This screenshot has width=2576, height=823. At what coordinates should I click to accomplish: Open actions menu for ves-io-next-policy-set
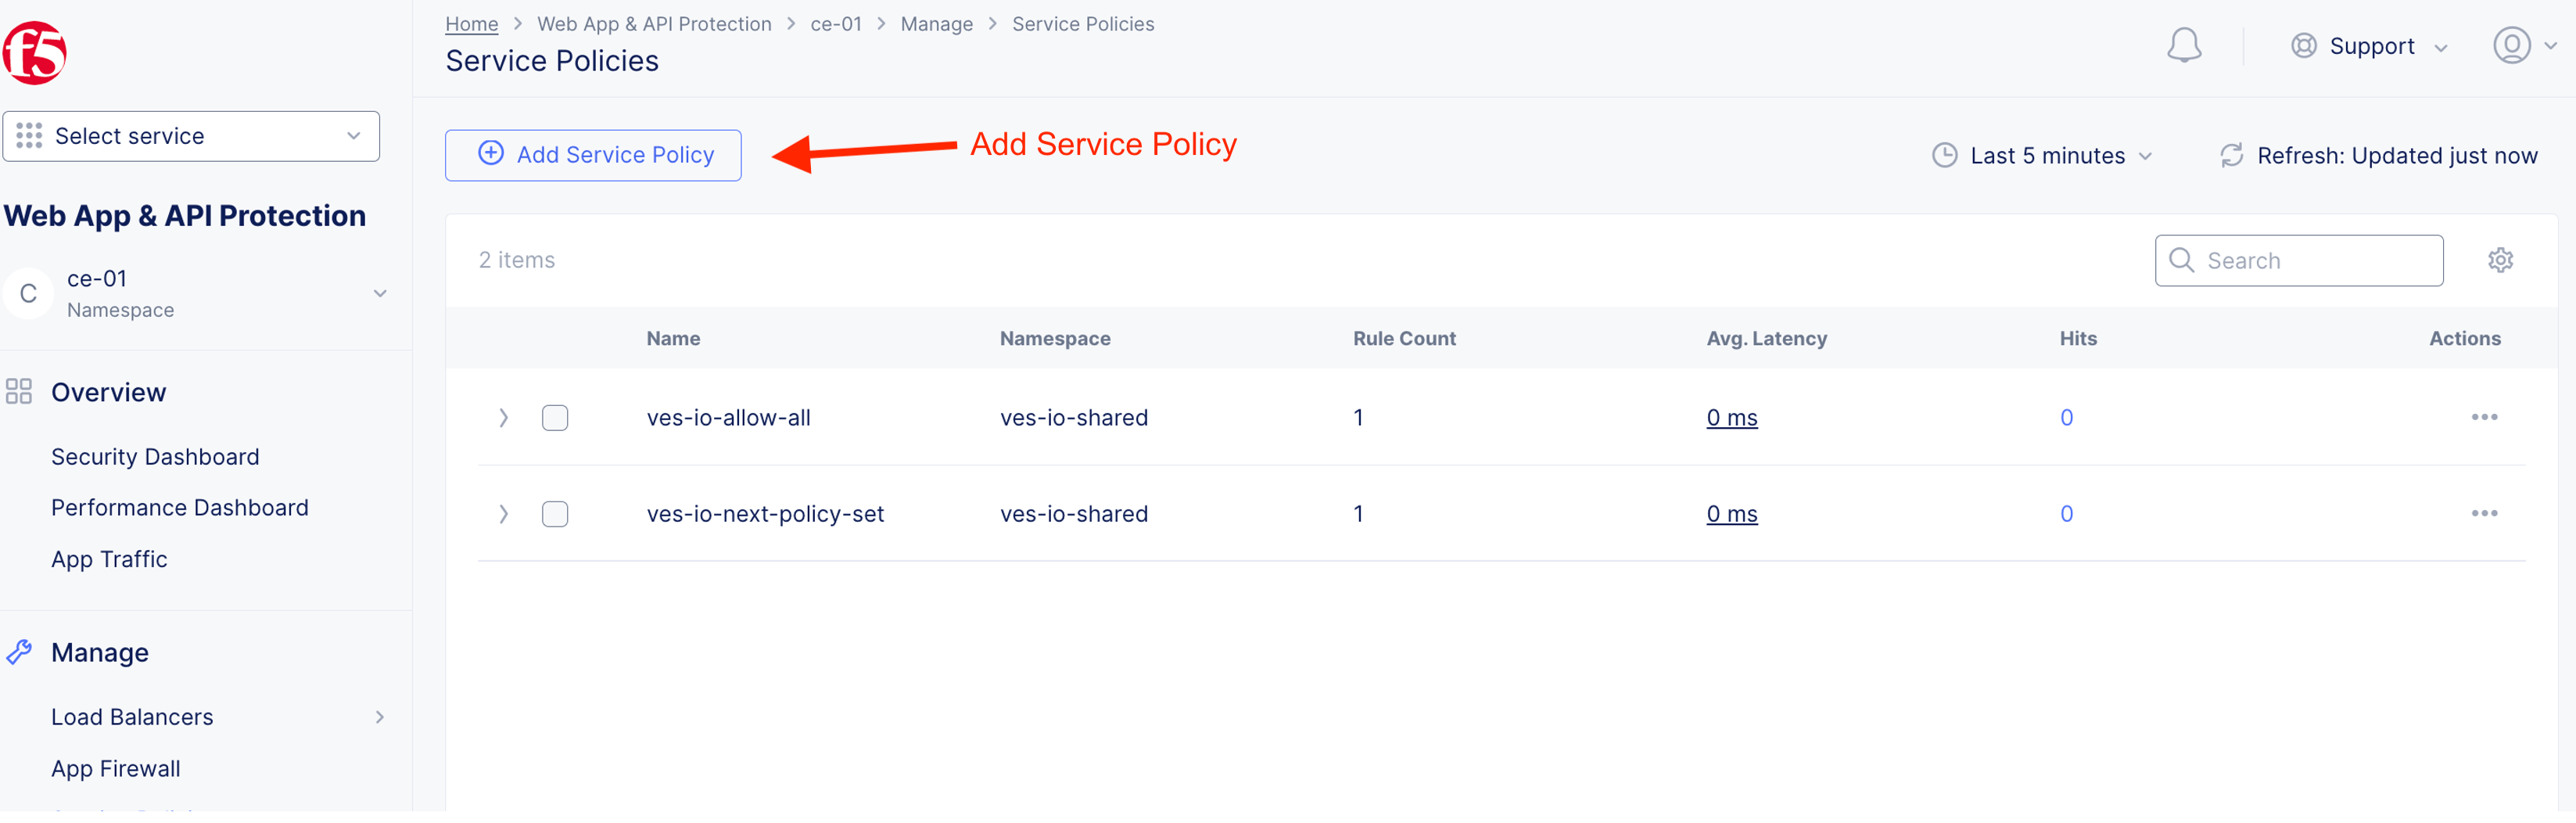[2483, 513]
